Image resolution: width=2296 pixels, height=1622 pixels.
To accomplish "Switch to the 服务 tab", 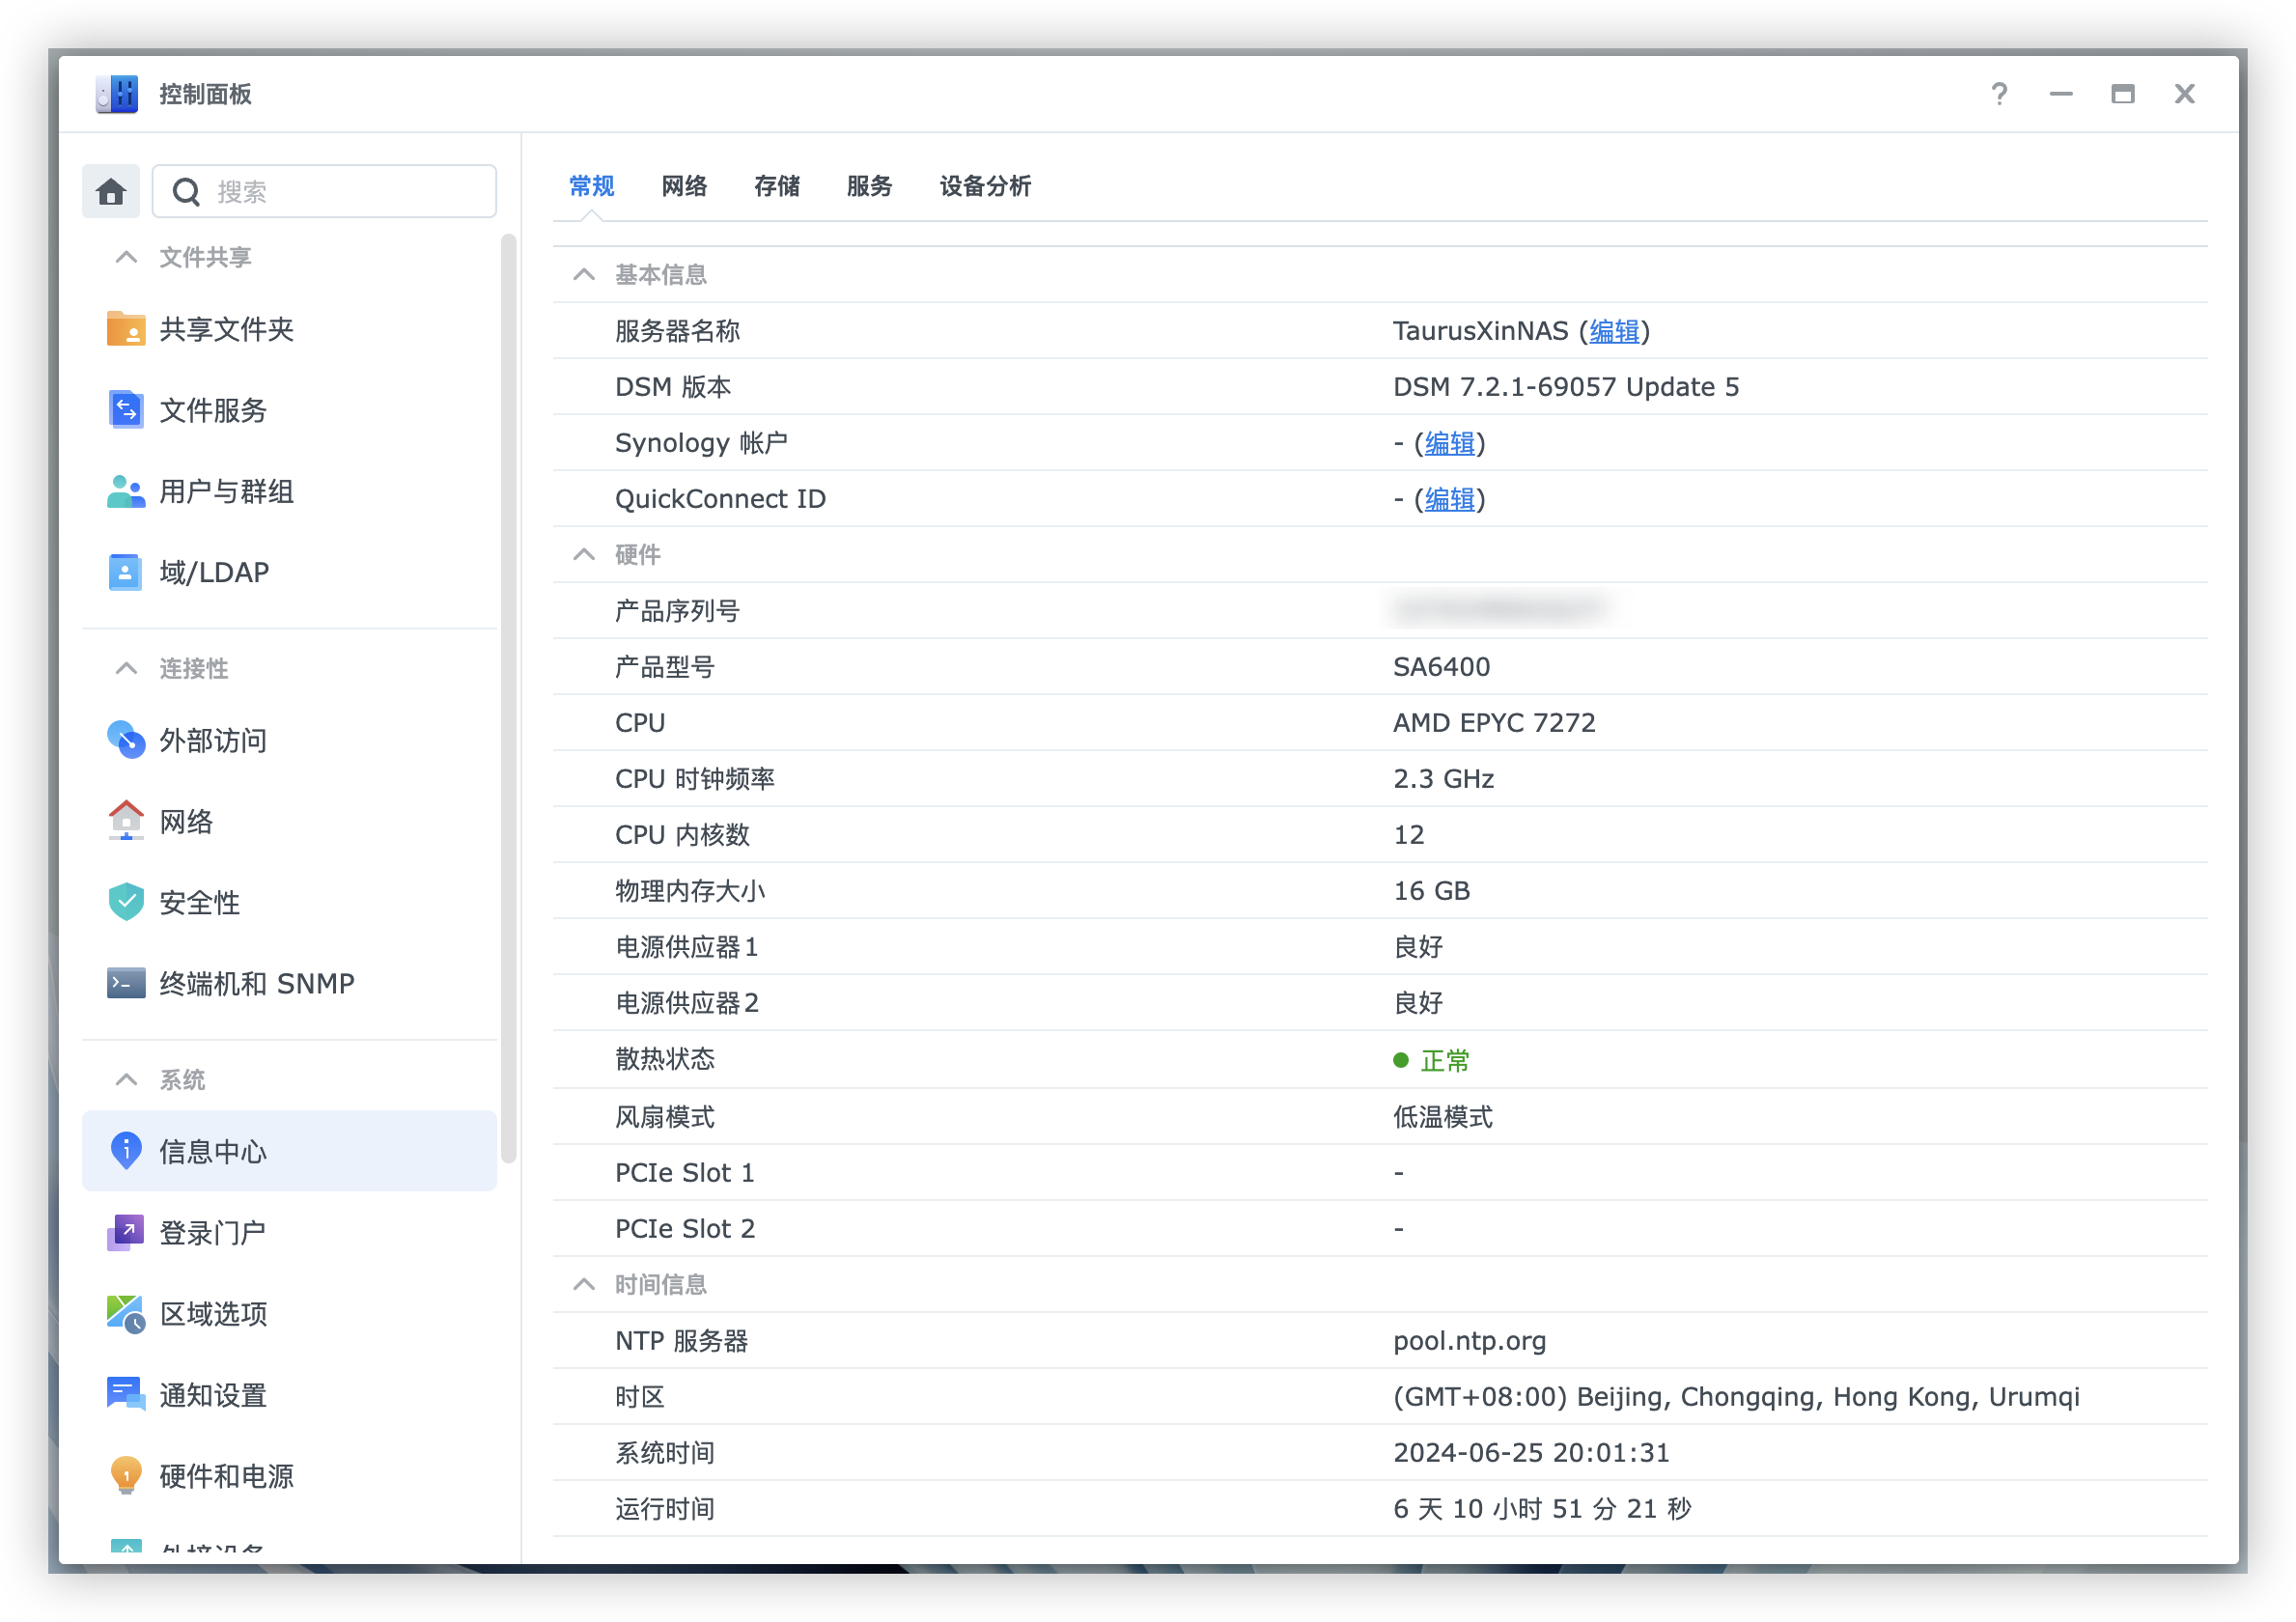I will pyautogui.click(x=869, y=186).
